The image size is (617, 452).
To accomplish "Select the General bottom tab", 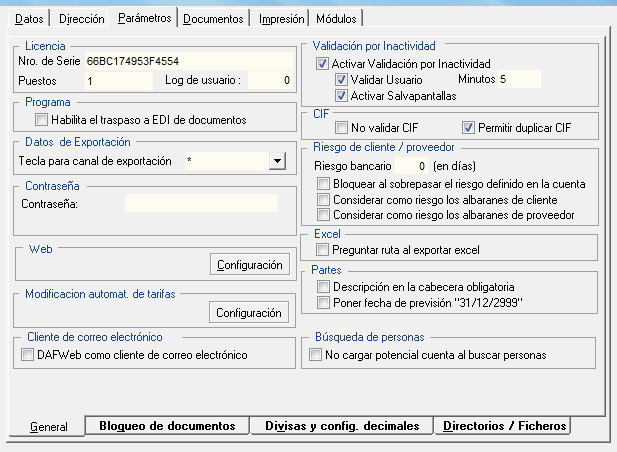I will 49,426.
